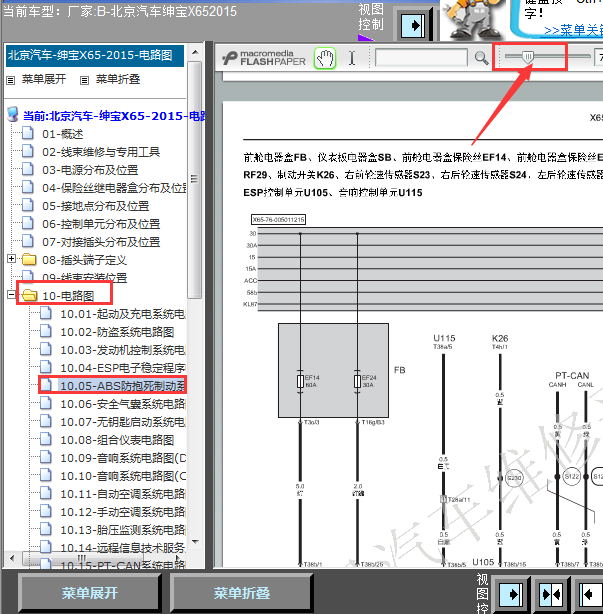The image size is (603, 614).
Task: Open 05-接地点分布及位置
Action: point(96,206)
